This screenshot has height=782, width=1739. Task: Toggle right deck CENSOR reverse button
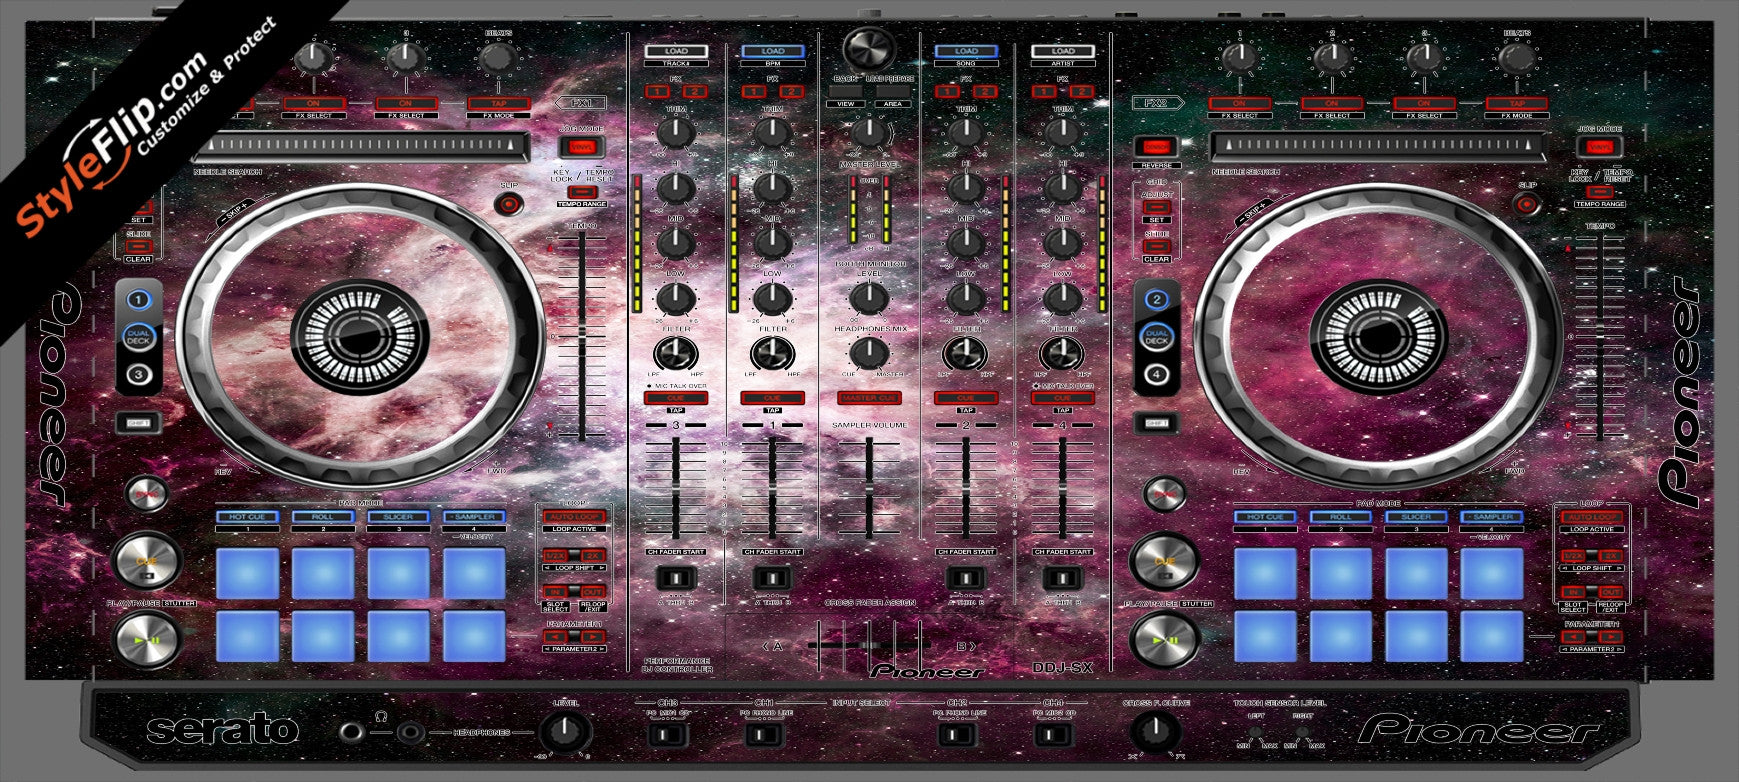click(x=1156, y=147)
